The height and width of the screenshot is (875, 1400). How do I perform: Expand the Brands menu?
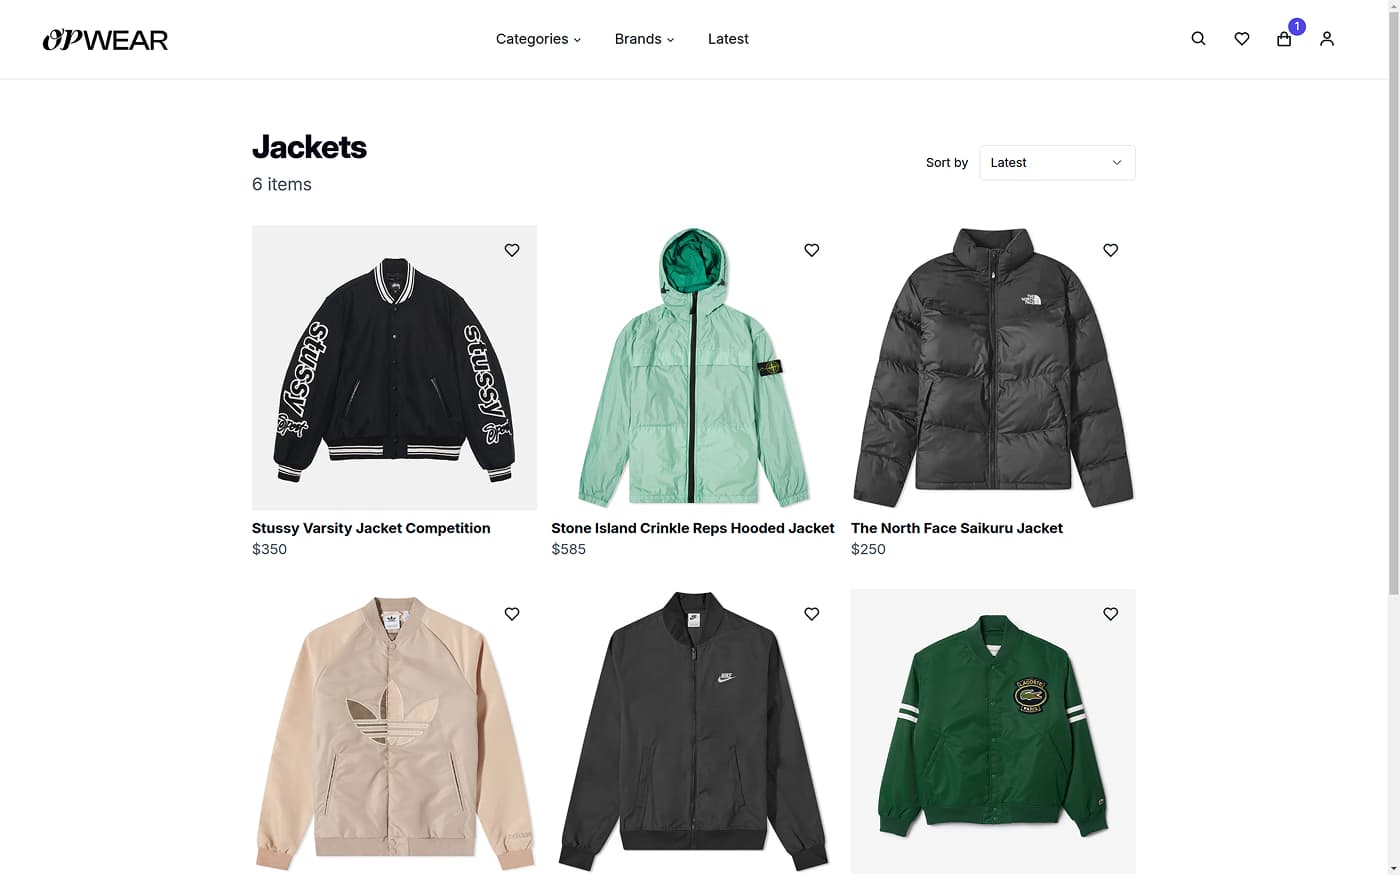(644, 39)
